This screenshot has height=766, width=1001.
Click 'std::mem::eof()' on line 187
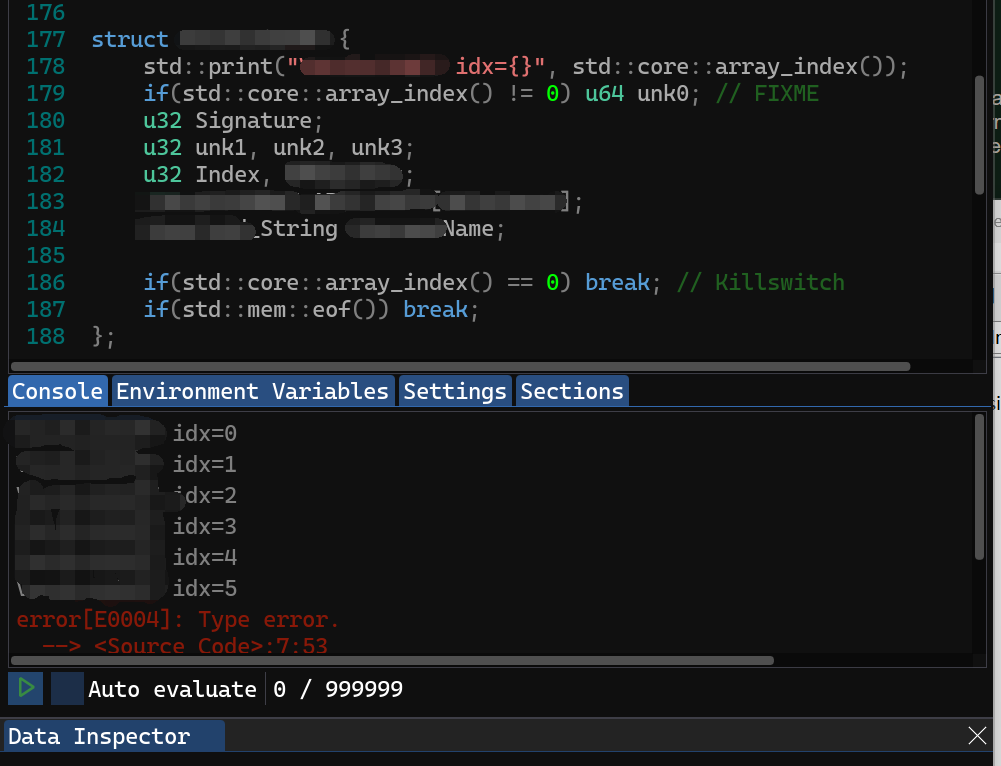click(x=285, y=310)
